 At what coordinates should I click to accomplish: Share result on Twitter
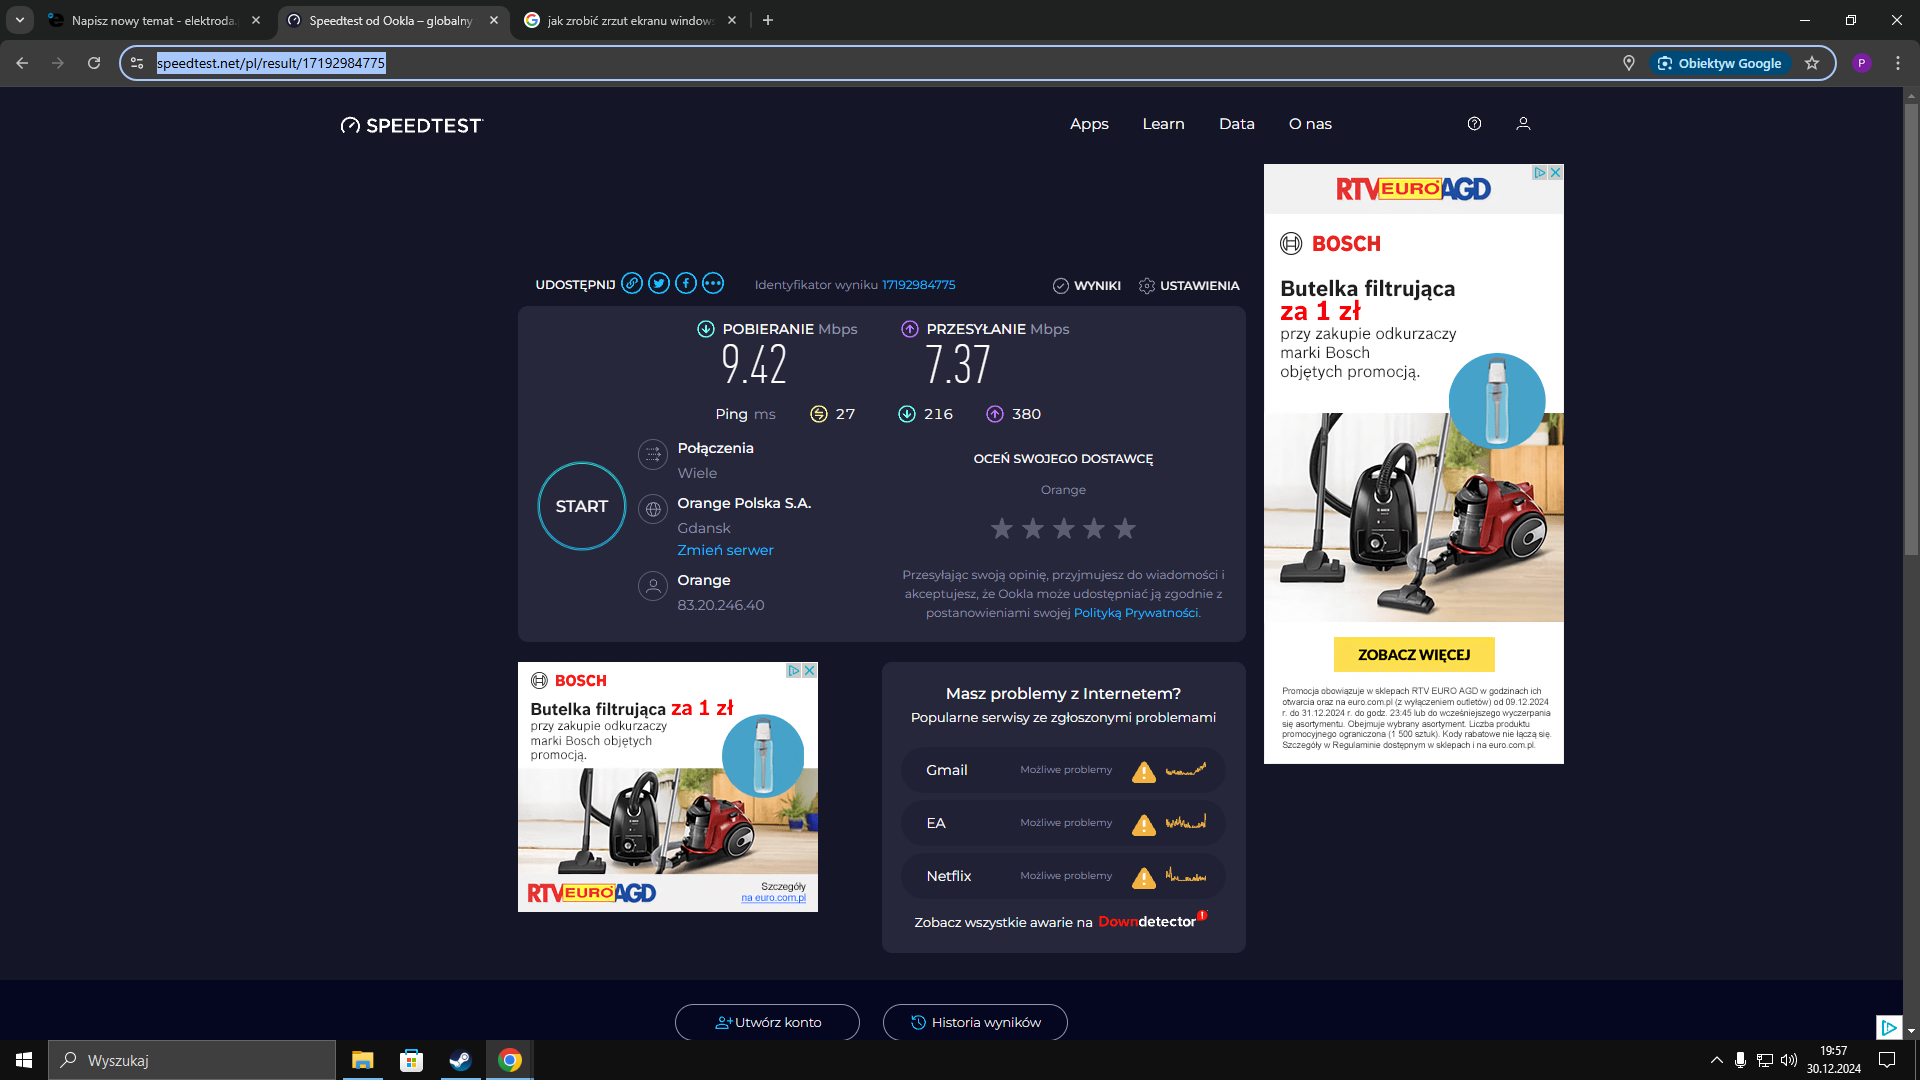[x=659, y=284]
